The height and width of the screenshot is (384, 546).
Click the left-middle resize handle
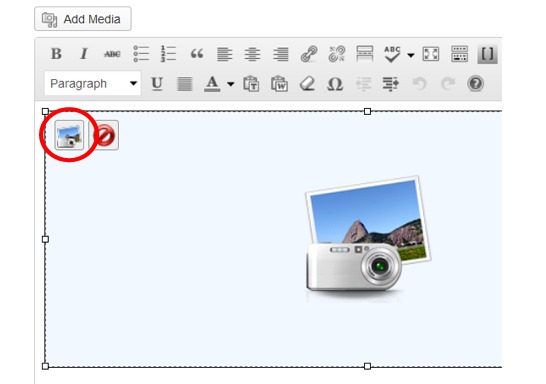45,239
